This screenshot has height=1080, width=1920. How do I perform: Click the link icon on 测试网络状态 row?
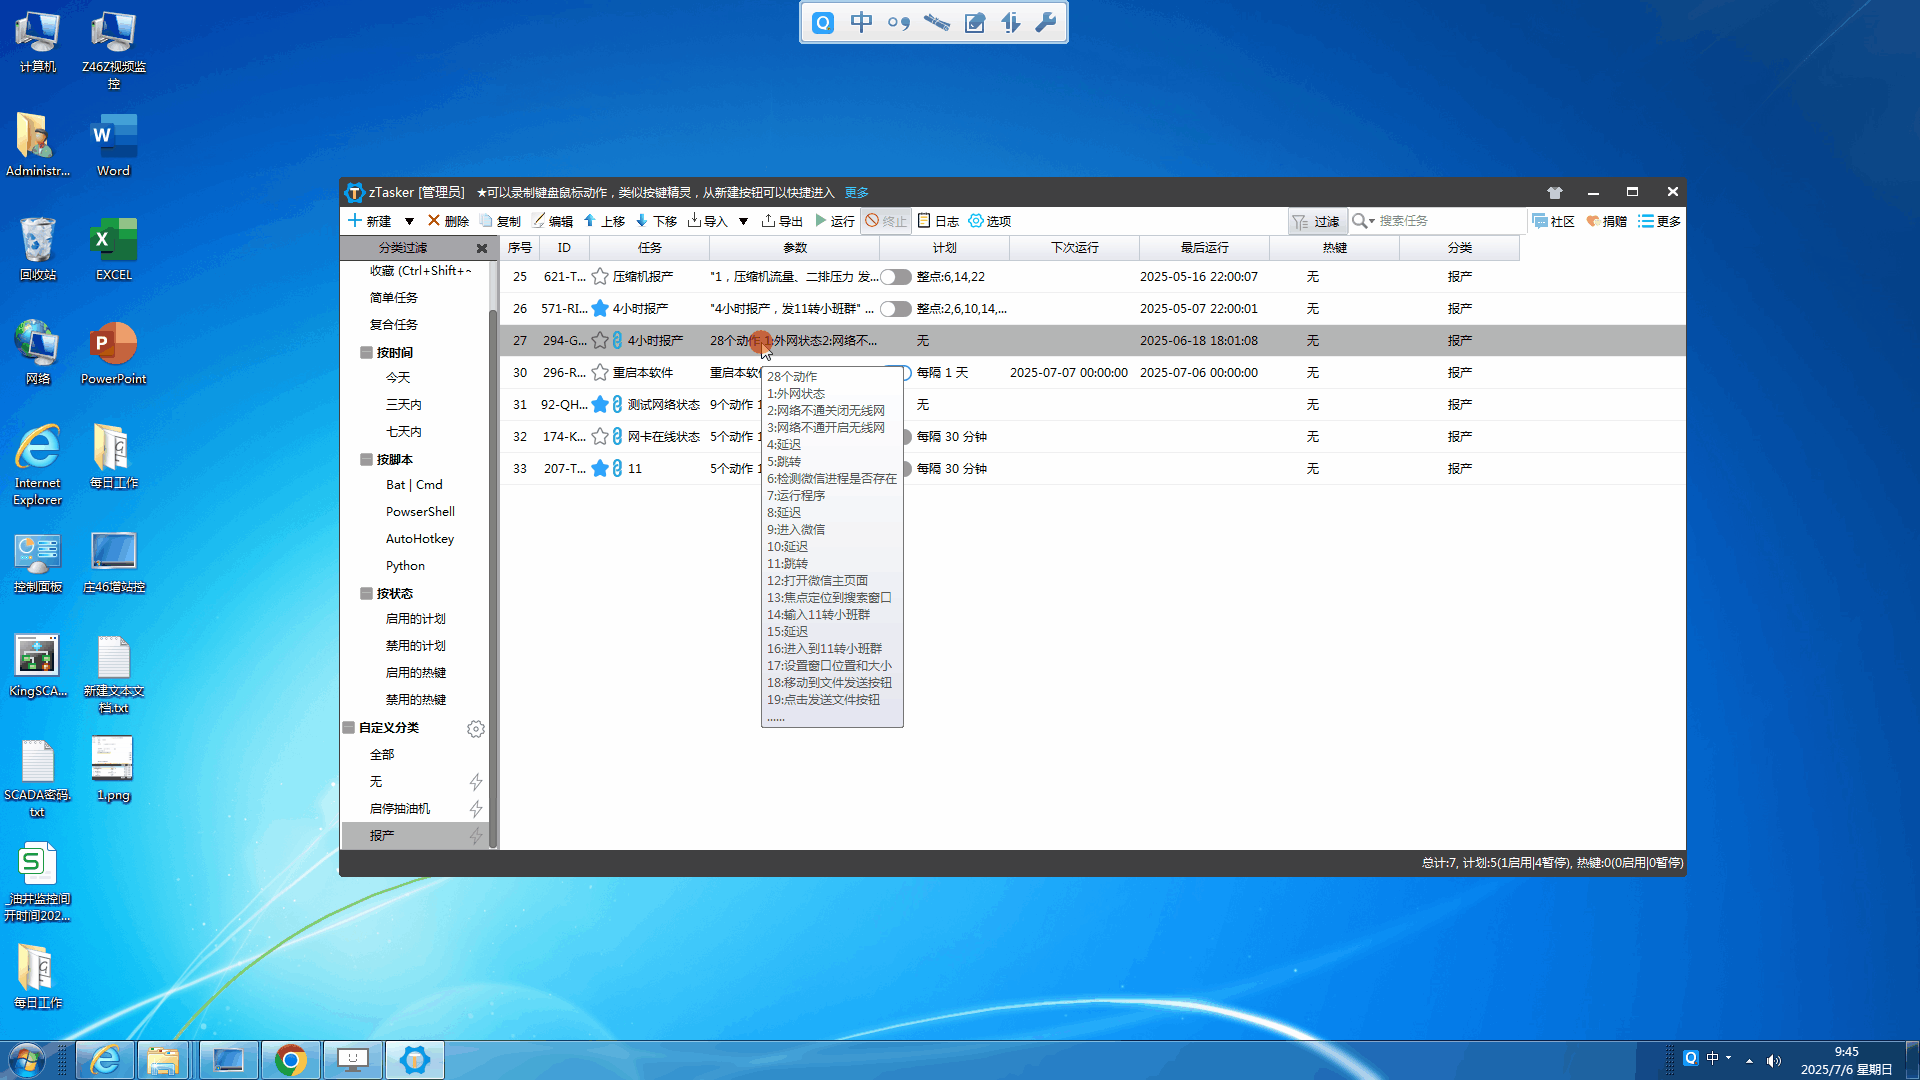click(617, 404)
